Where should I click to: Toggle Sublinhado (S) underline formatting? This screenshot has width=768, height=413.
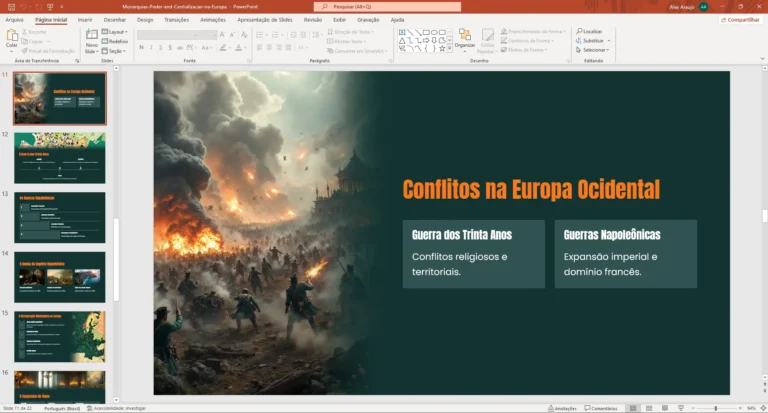click(x=160, y=48)
